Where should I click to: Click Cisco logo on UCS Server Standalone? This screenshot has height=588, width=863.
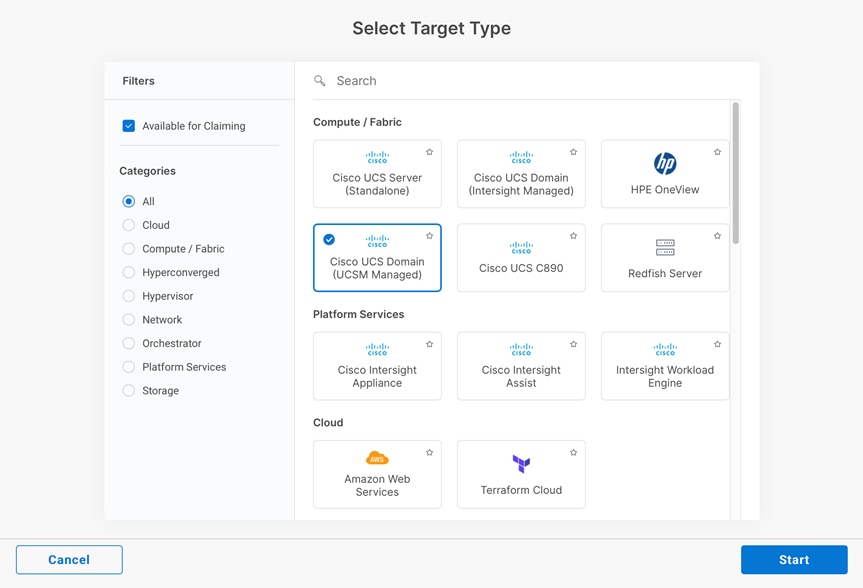pos(377,157)
